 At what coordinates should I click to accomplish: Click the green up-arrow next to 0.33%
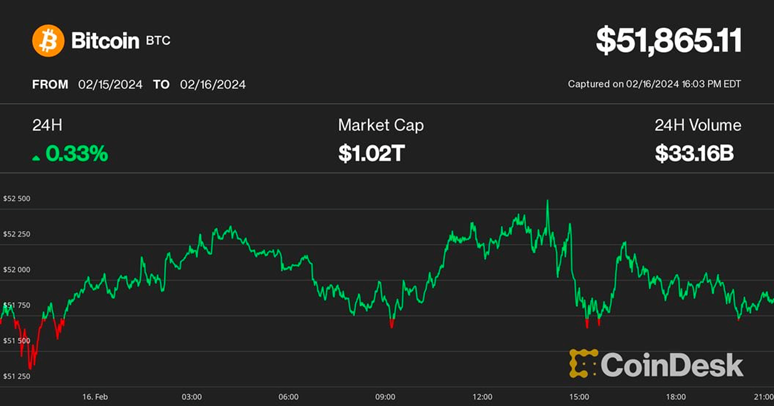pos(37,156)
